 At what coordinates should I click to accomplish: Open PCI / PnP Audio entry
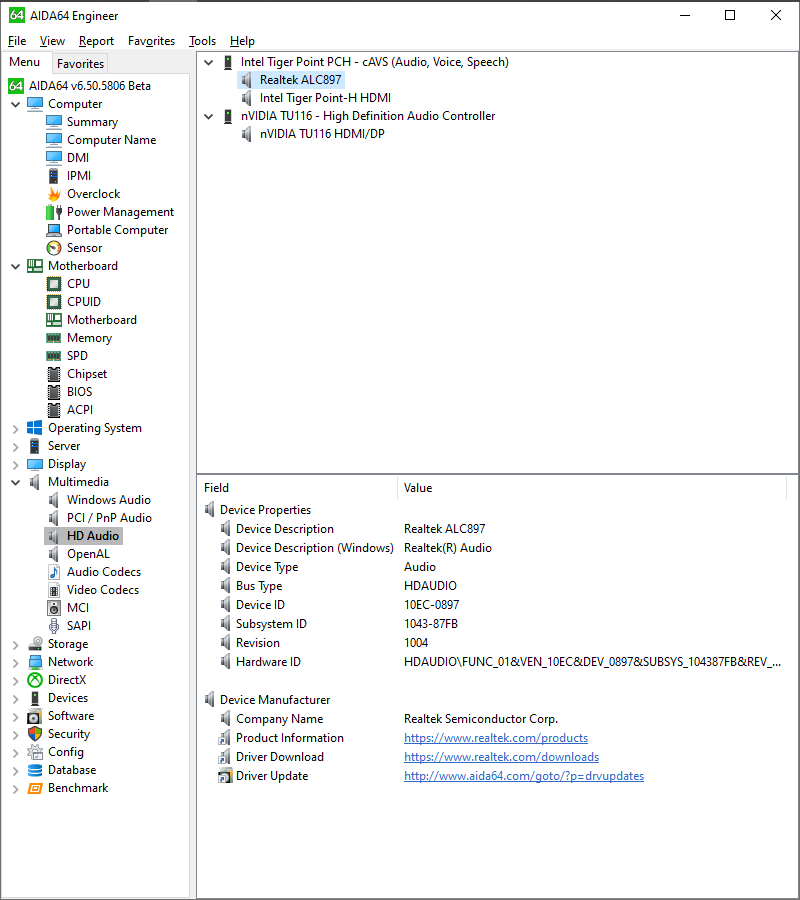point(109,518)
